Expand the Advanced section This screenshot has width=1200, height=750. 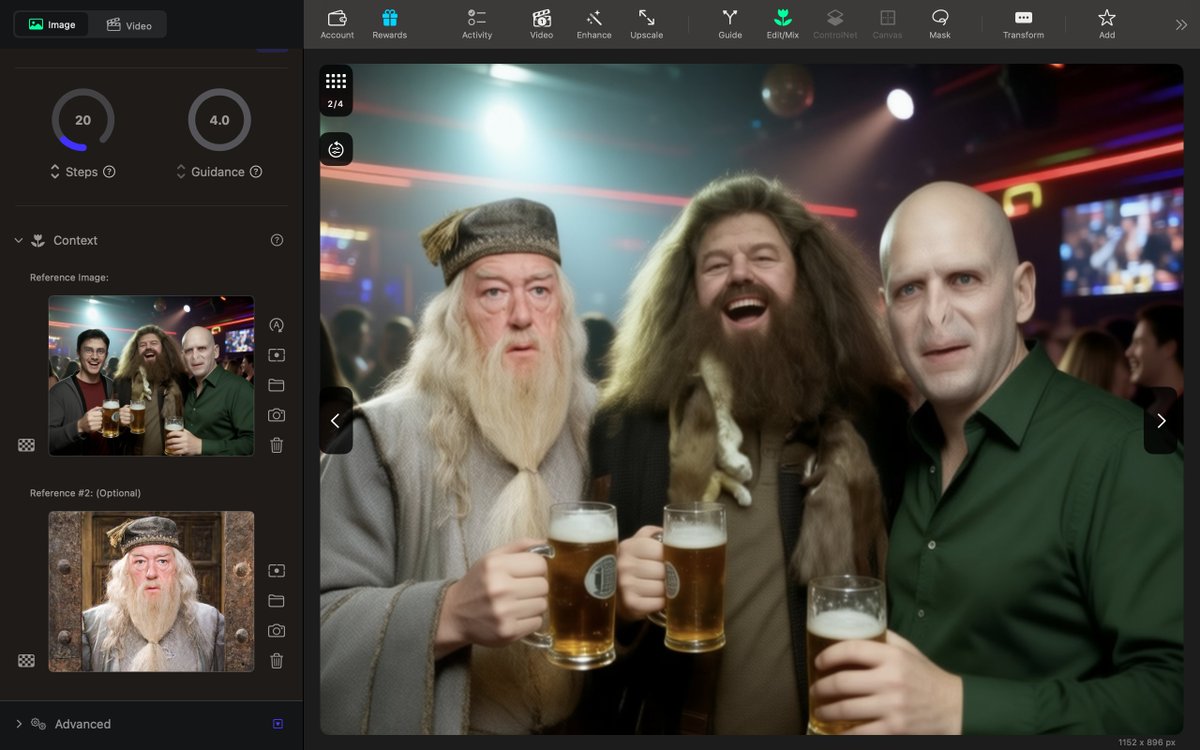coord(19,724)
